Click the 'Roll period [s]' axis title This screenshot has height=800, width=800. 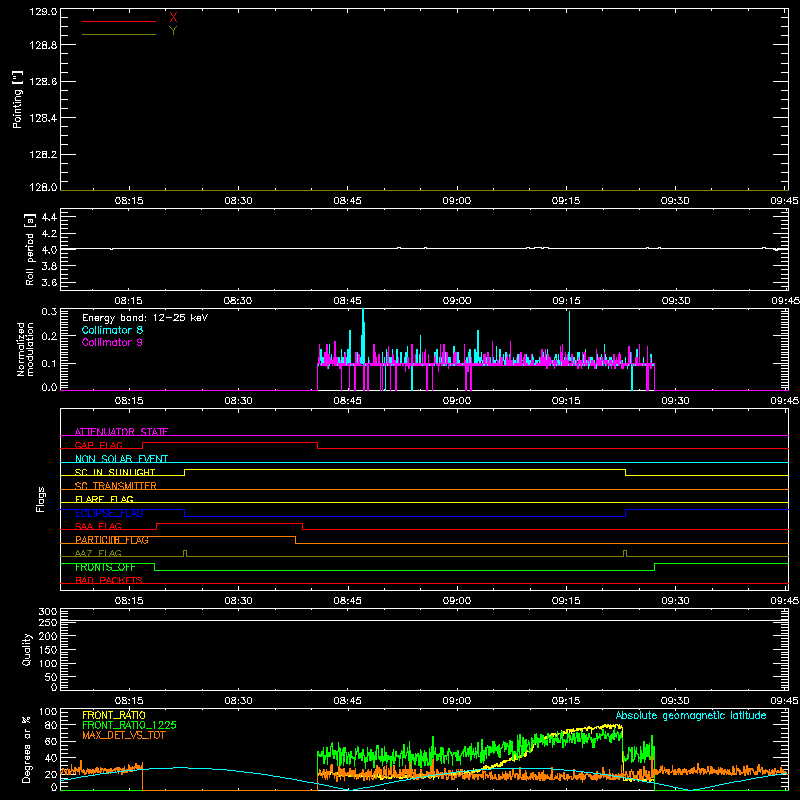pos(30,249)
